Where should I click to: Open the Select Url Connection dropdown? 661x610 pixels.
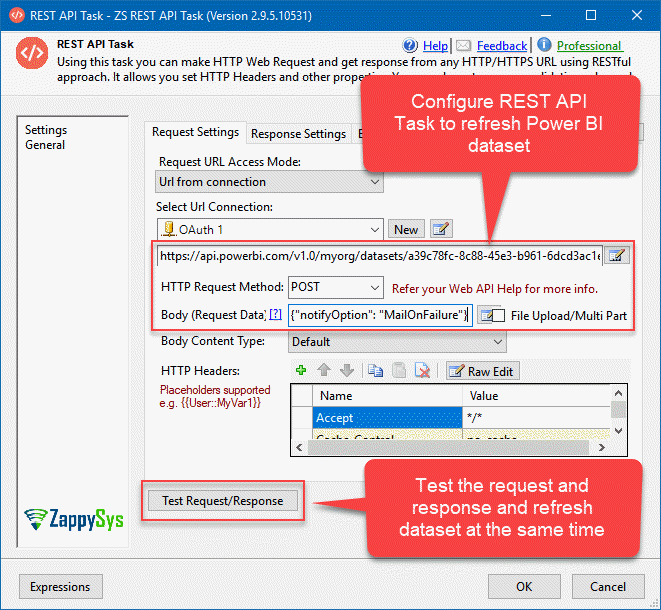point(374,229)
